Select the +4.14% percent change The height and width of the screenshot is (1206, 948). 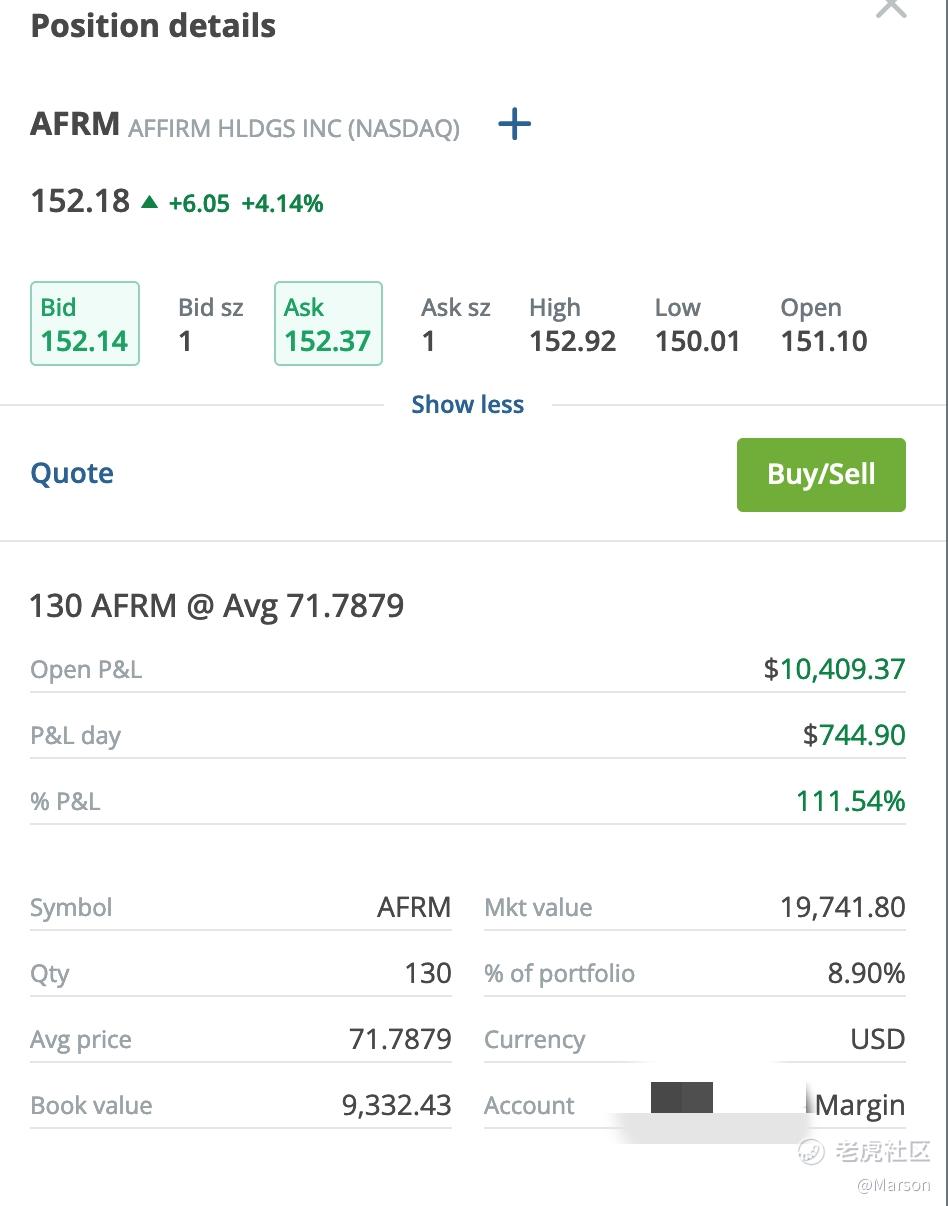pyautogui.click(x=282, y=204)
